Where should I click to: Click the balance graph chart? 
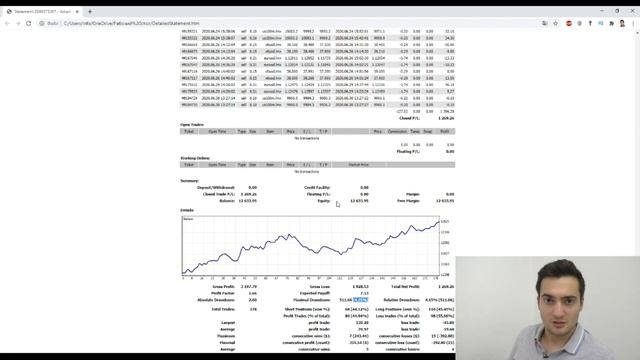311,247
